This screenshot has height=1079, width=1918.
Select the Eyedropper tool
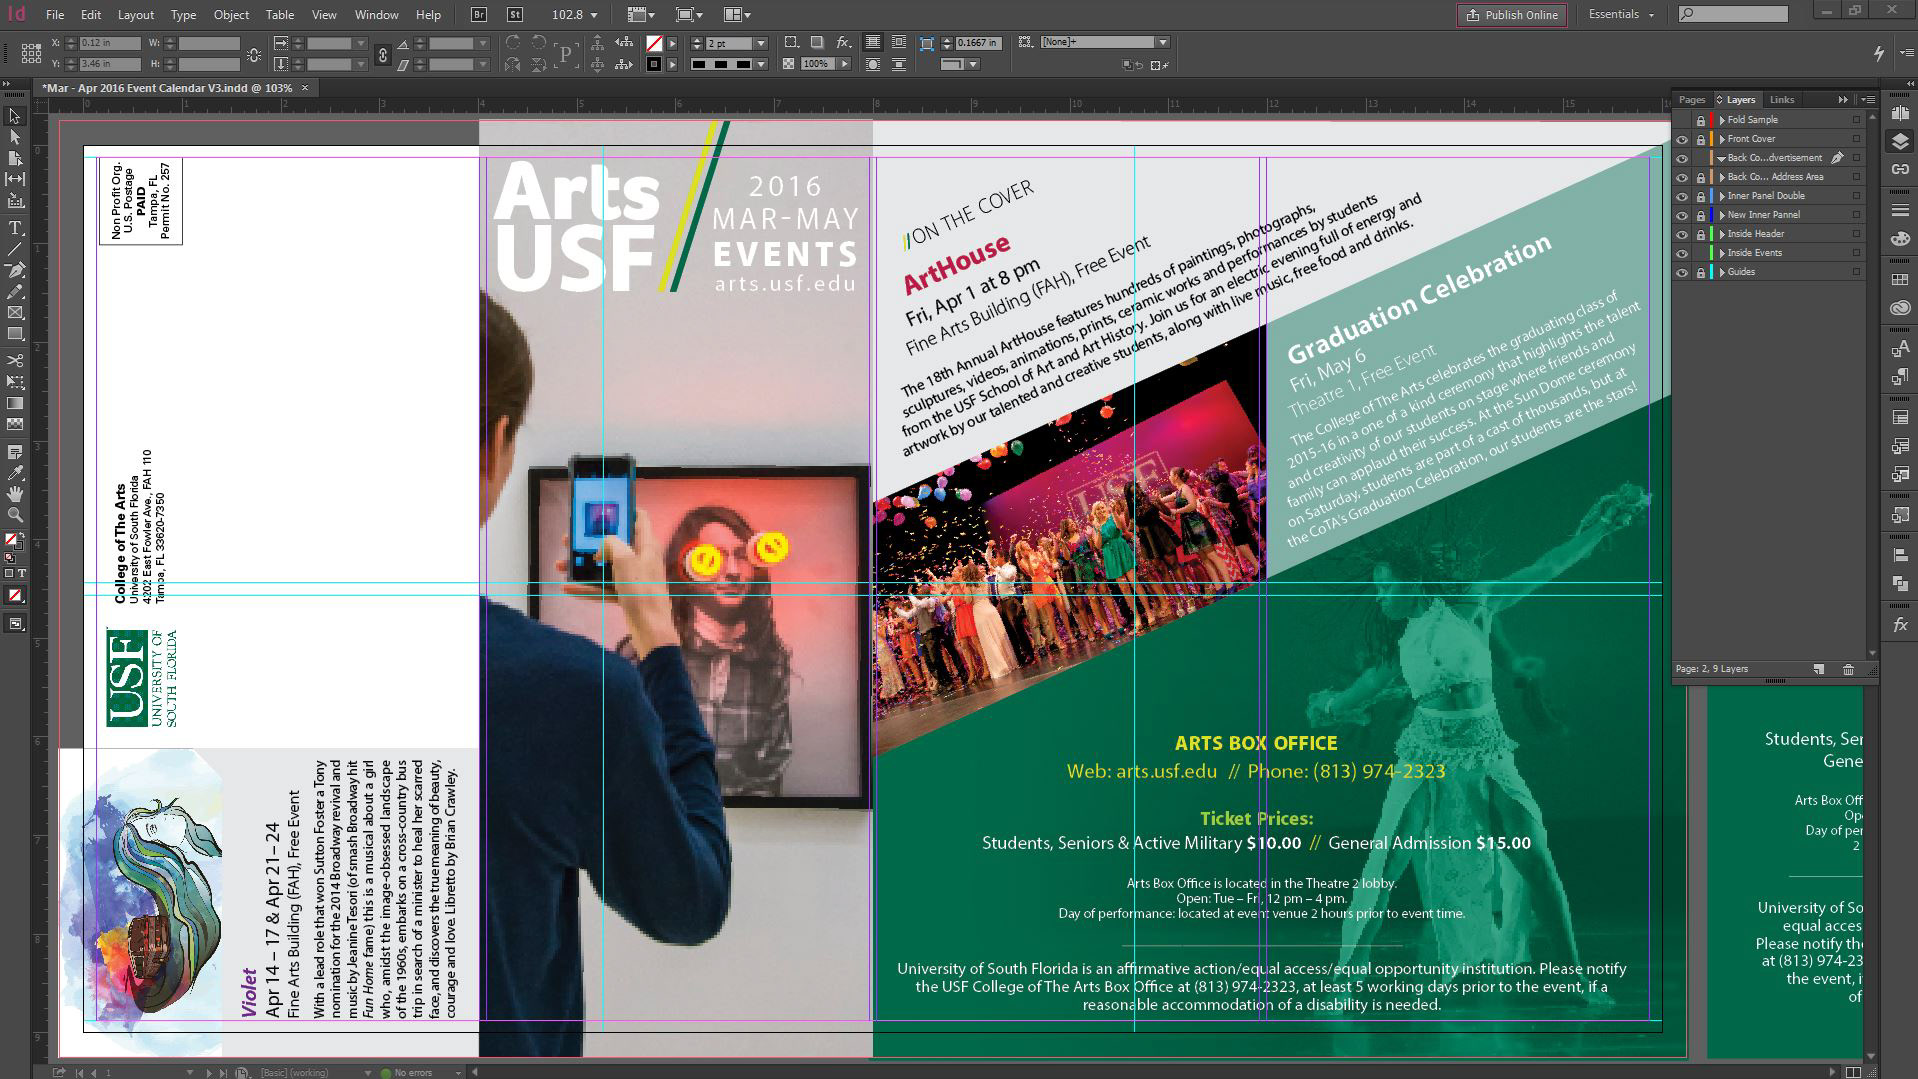point(14,473)
